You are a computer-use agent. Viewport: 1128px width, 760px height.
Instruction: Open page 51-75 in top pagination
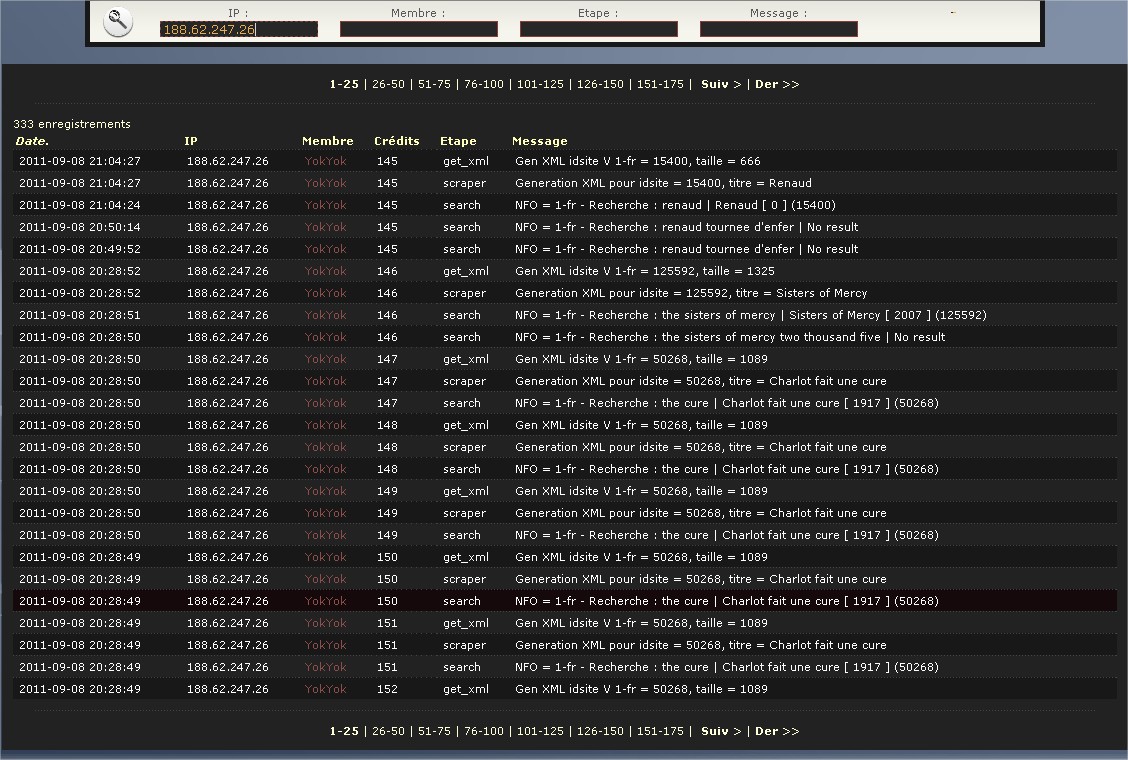pyautogui.click(x=435, y=84)
